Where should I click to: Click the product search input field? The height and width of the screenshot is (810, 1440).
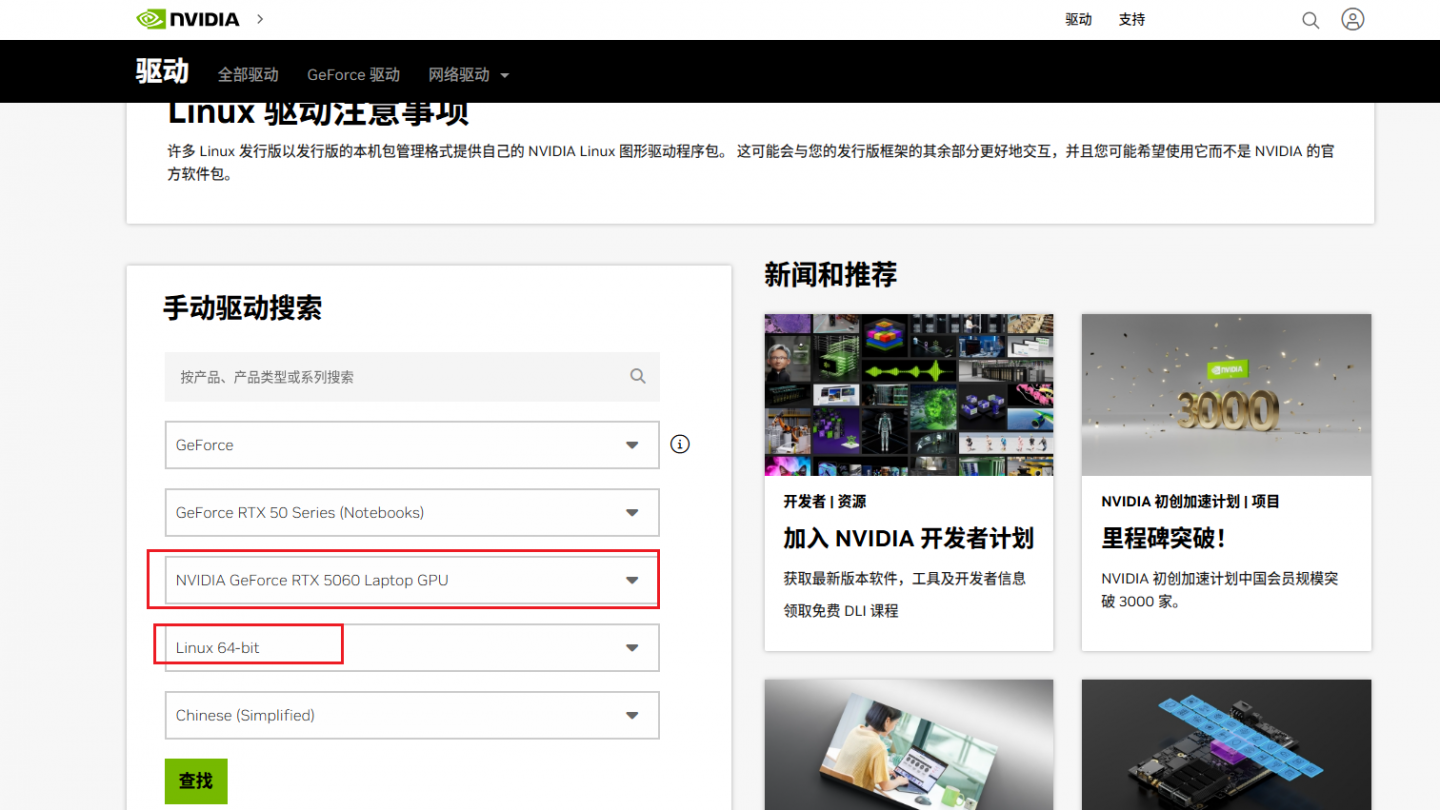coord(400,377)
